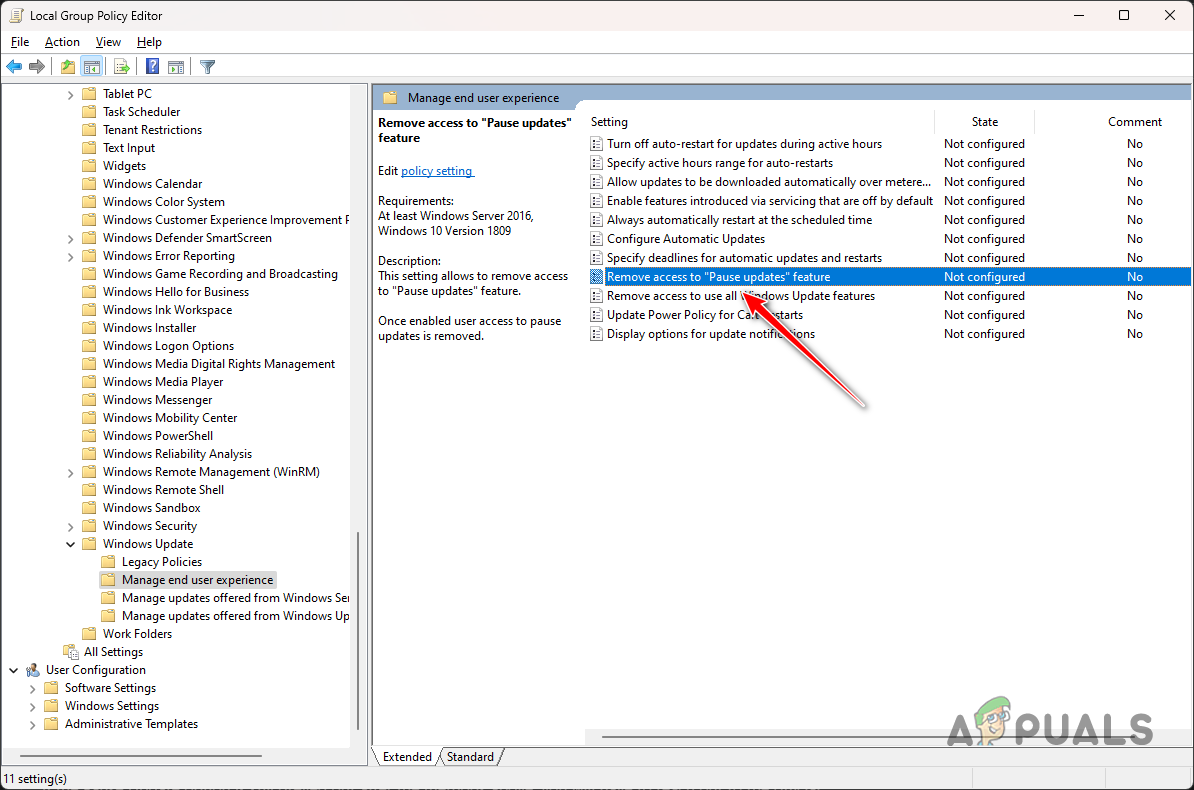This screenshot has height=790, width=1194.
Task: Click the Tablet PC folder icon
Action: (x=89, y=94)
